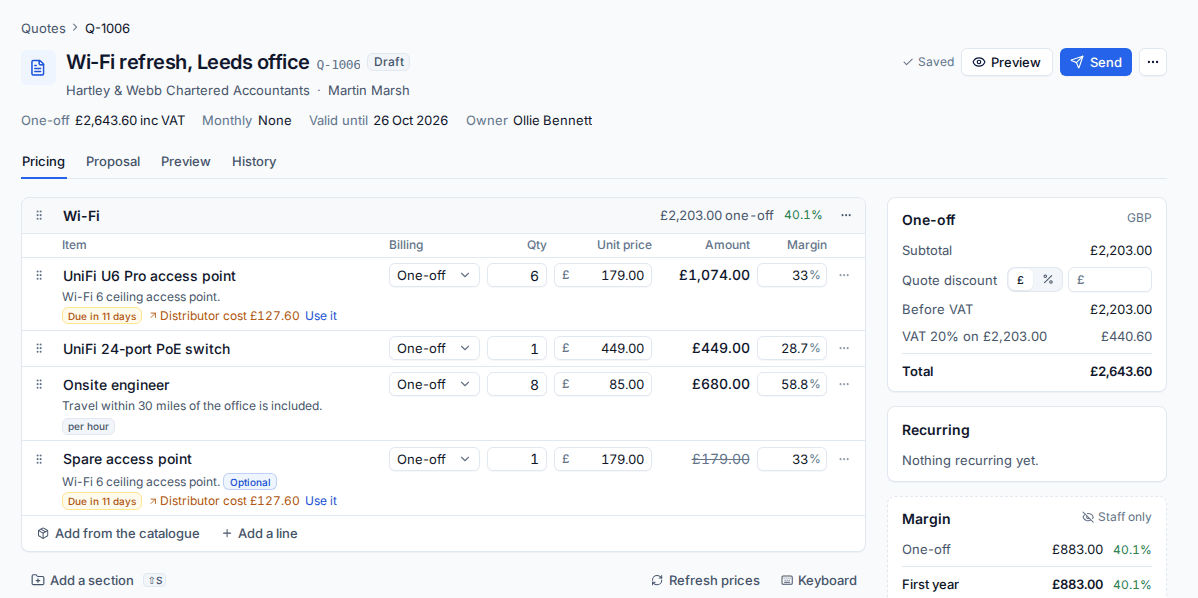Click unit price field showing 449.00

(603, 348)
